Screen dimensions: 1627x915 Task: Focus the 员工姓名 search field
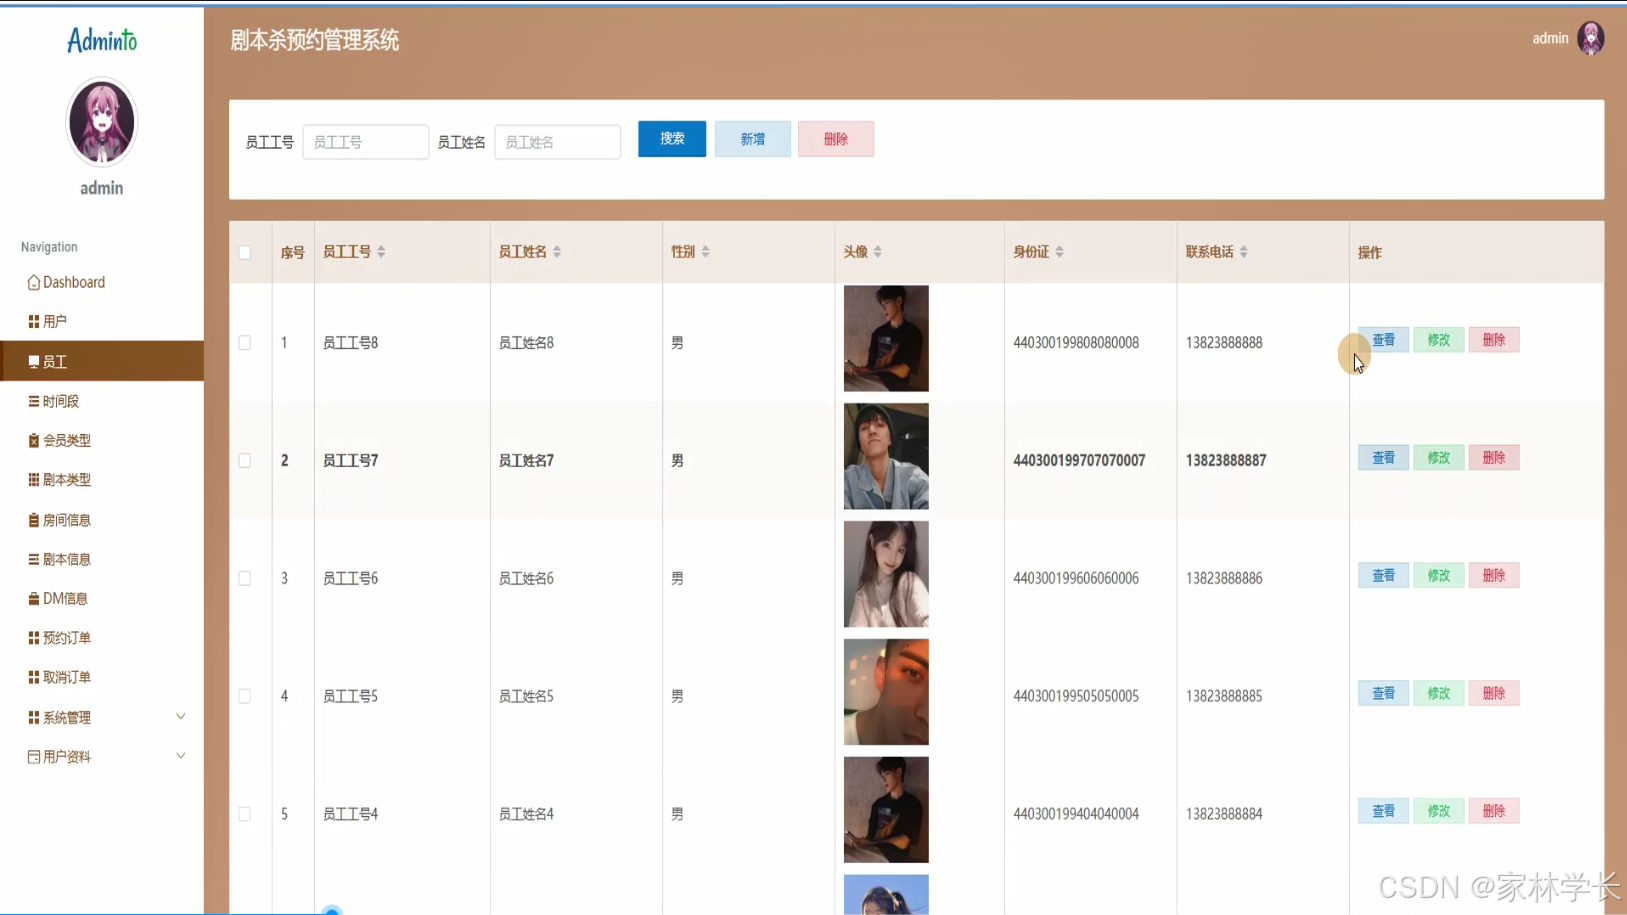coord(558,142)
